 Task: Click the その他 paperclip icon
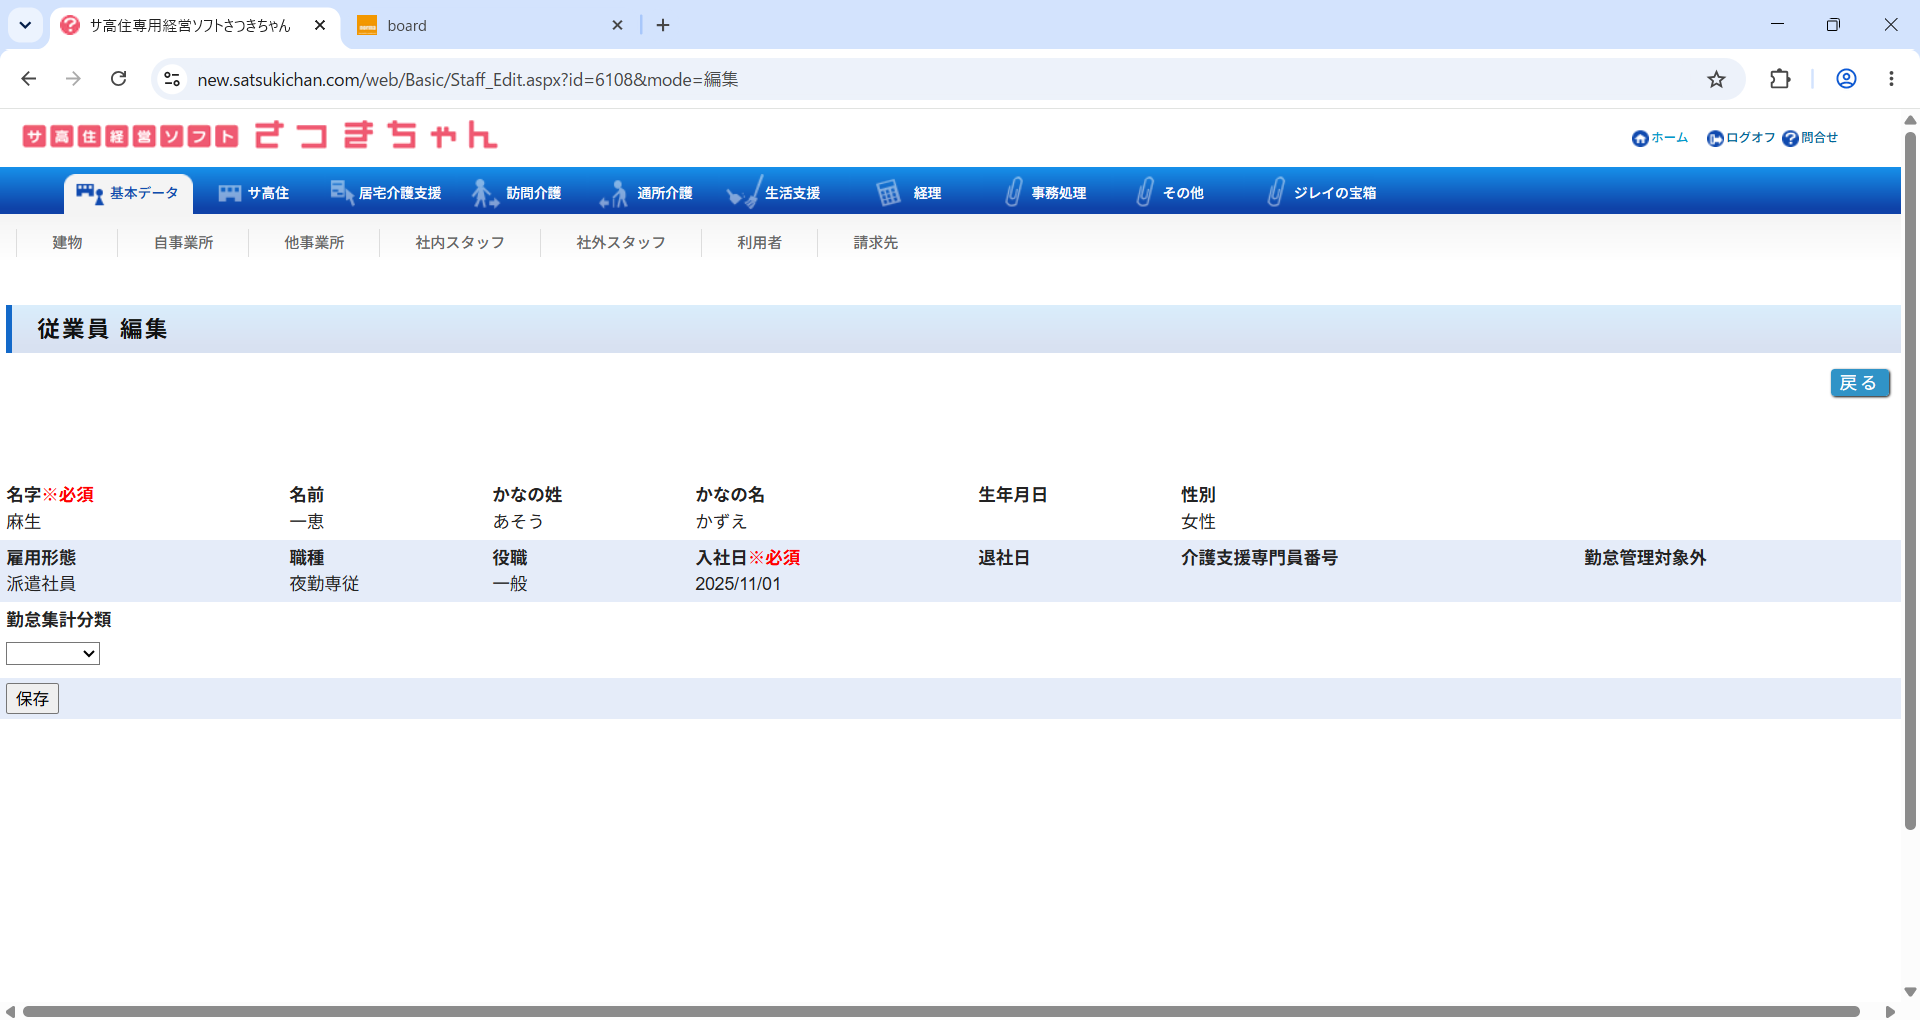[1145, 192]
